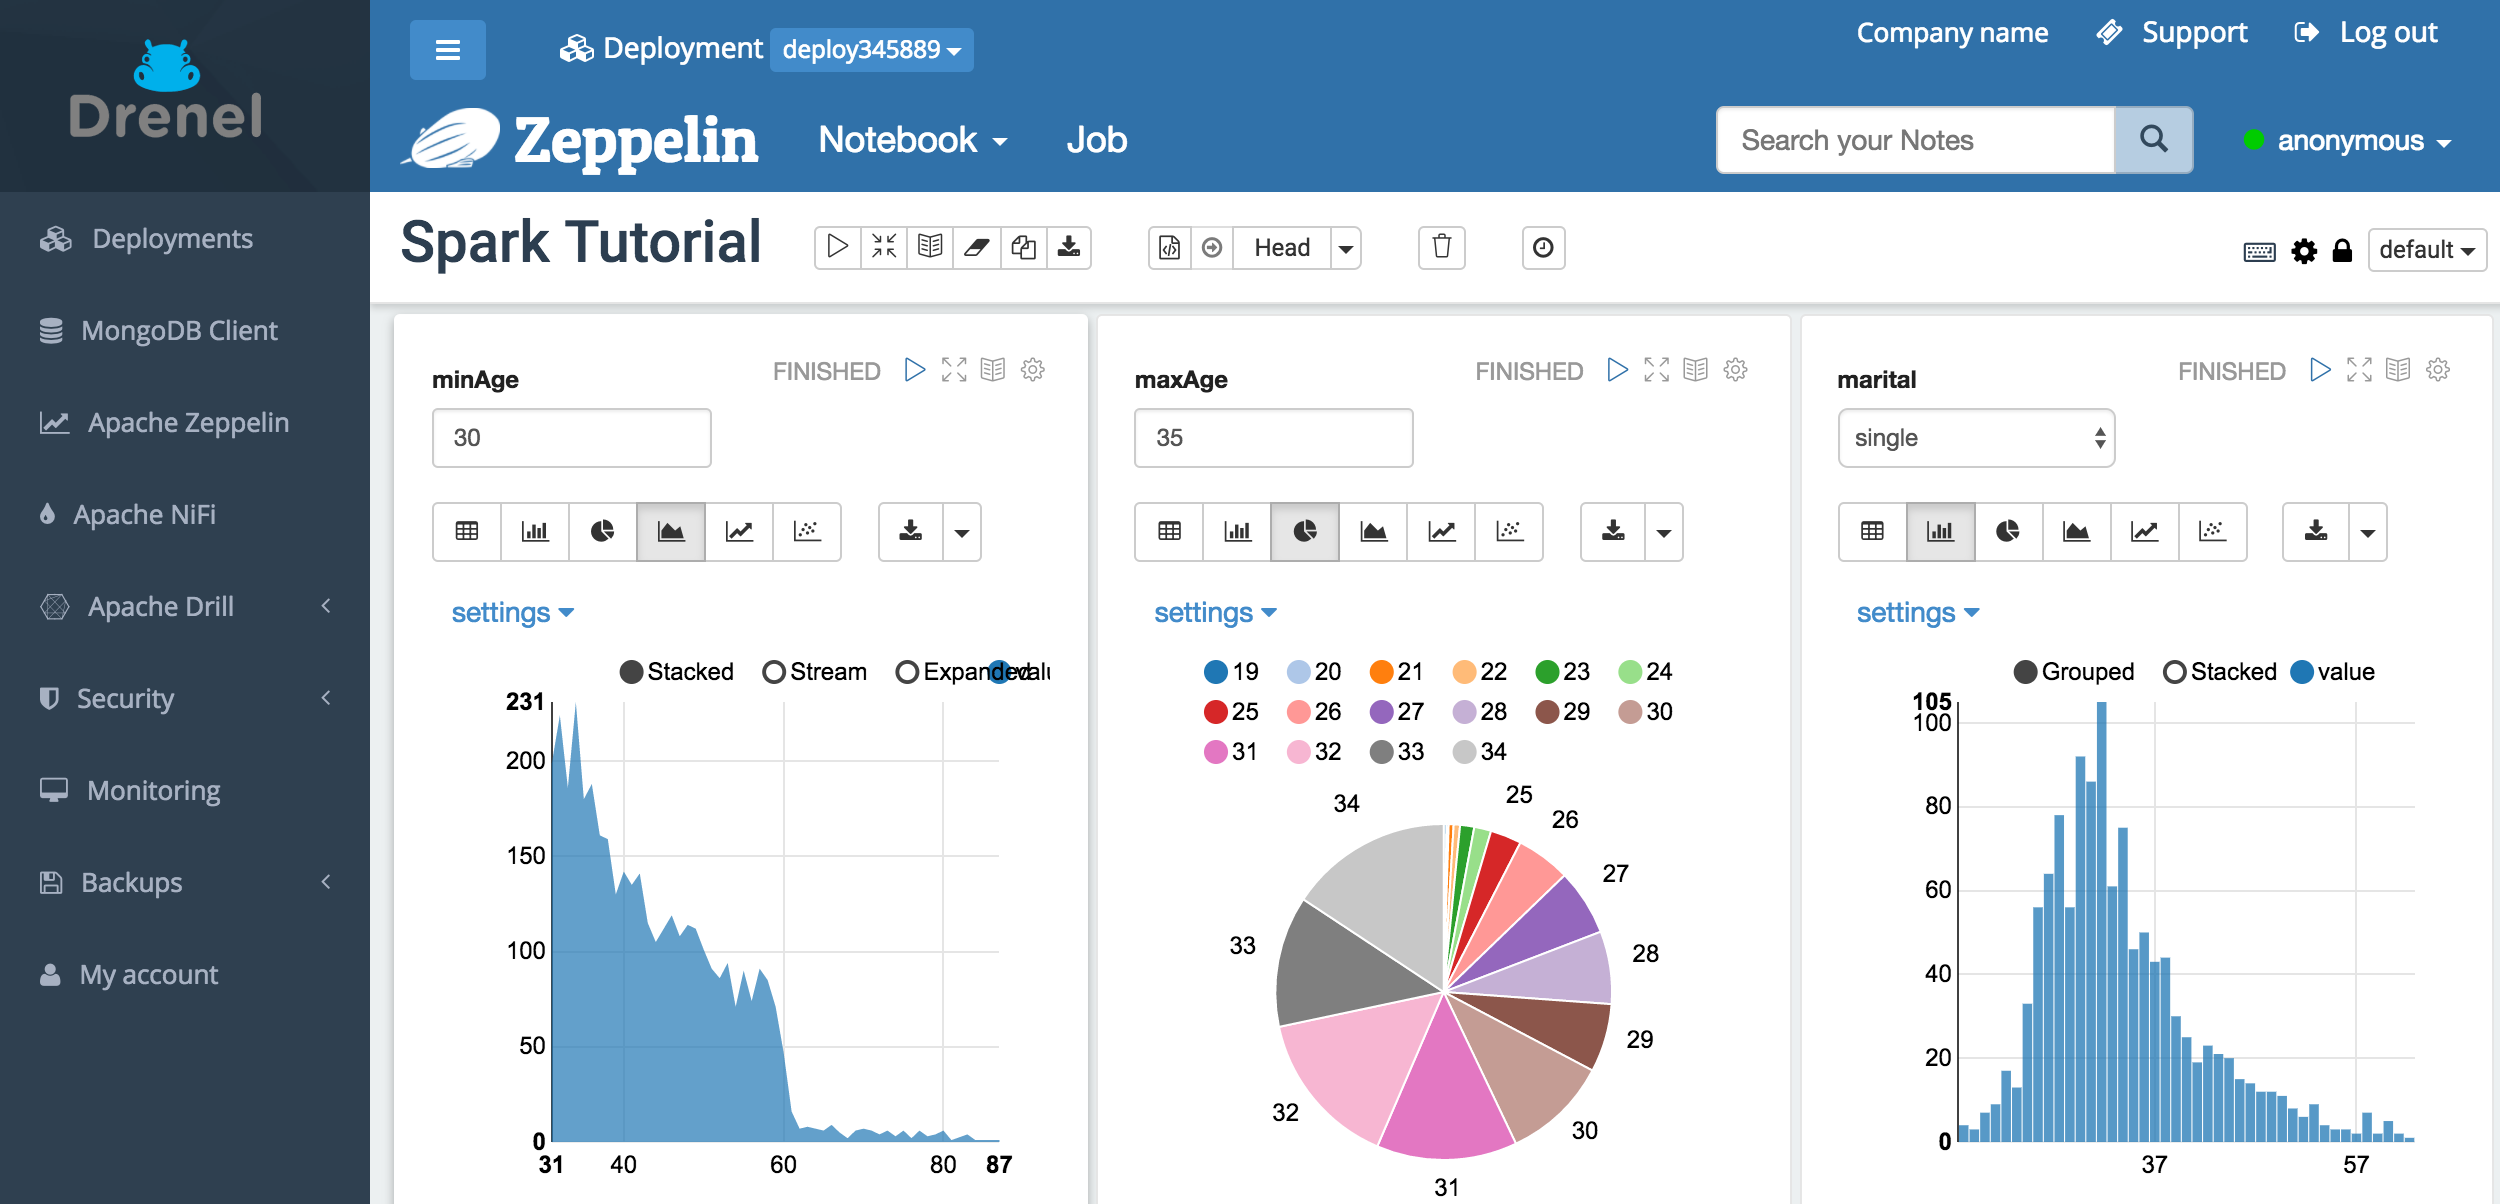The width and height of the screenshot is (2500, 1204).
Task: Expand Apache Drill sidebar item
Action: tap(185, 606)
